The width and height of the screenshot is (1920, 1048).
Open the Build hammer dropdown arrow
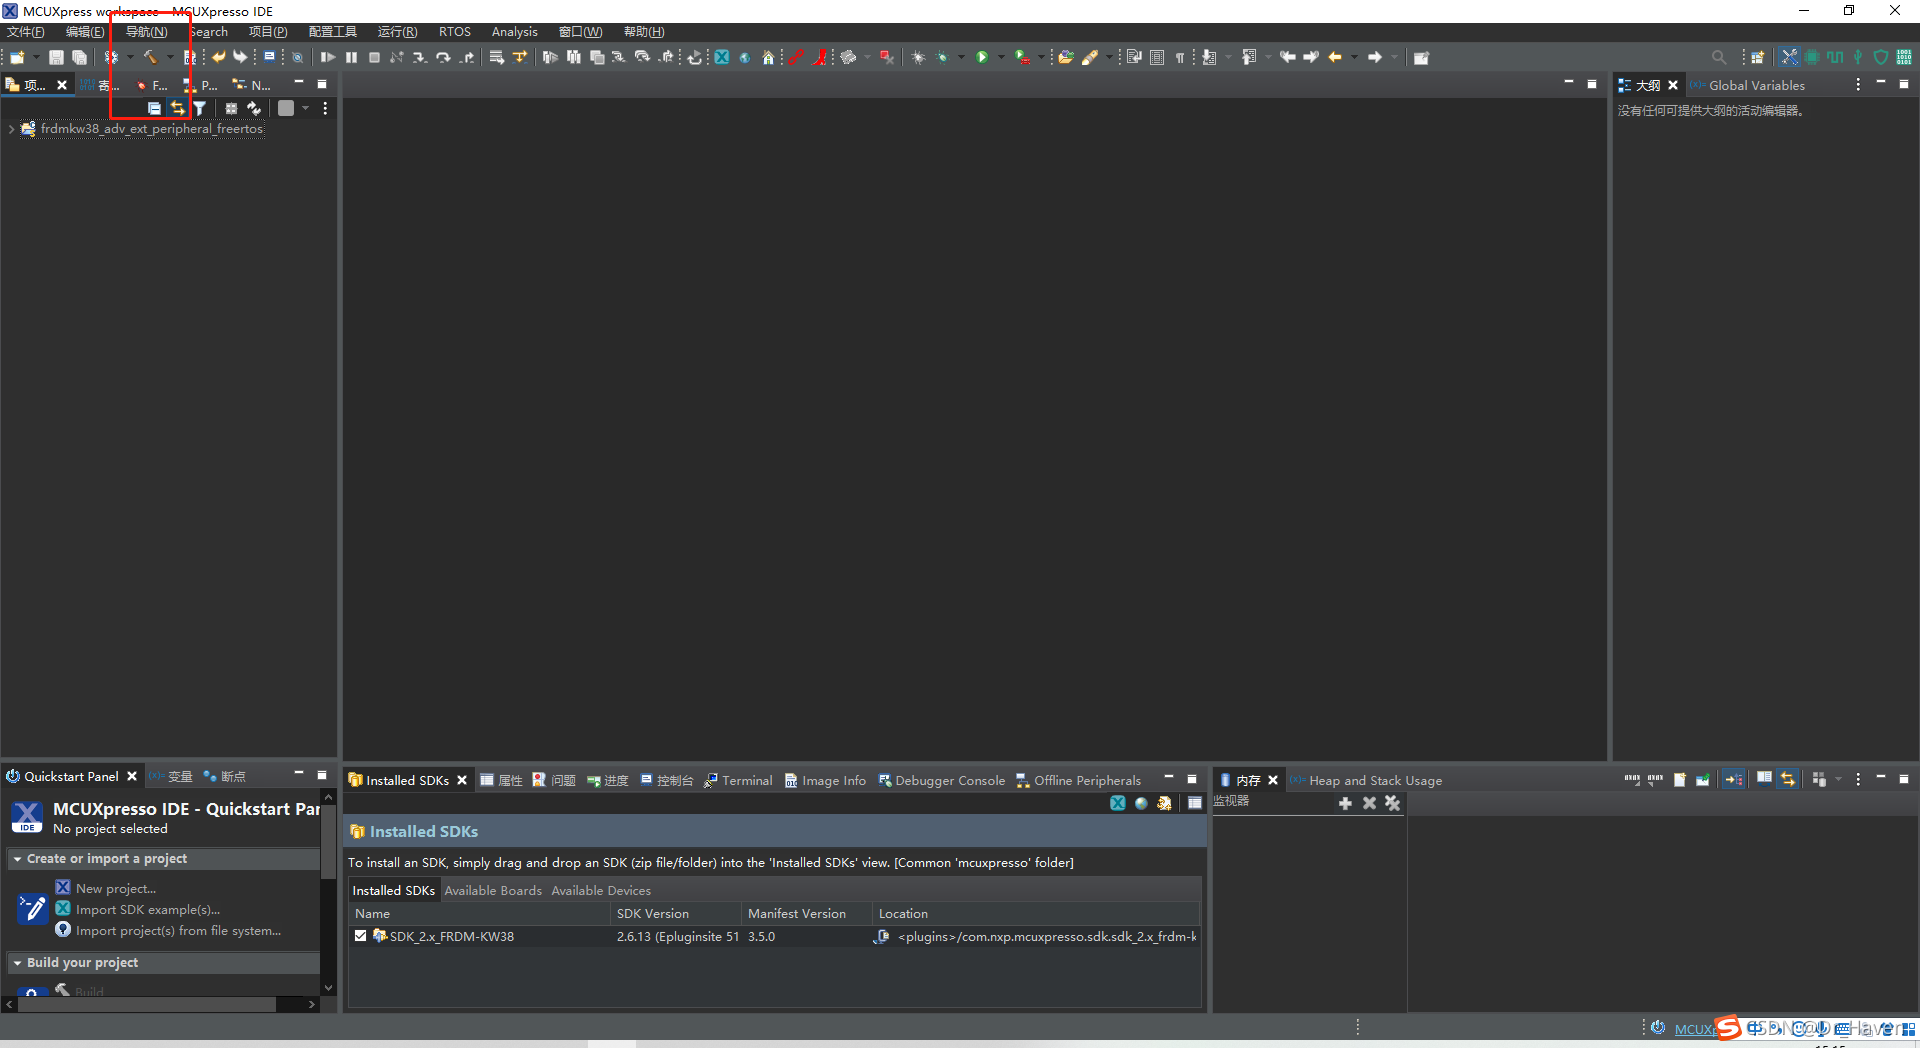click(169, 57)
